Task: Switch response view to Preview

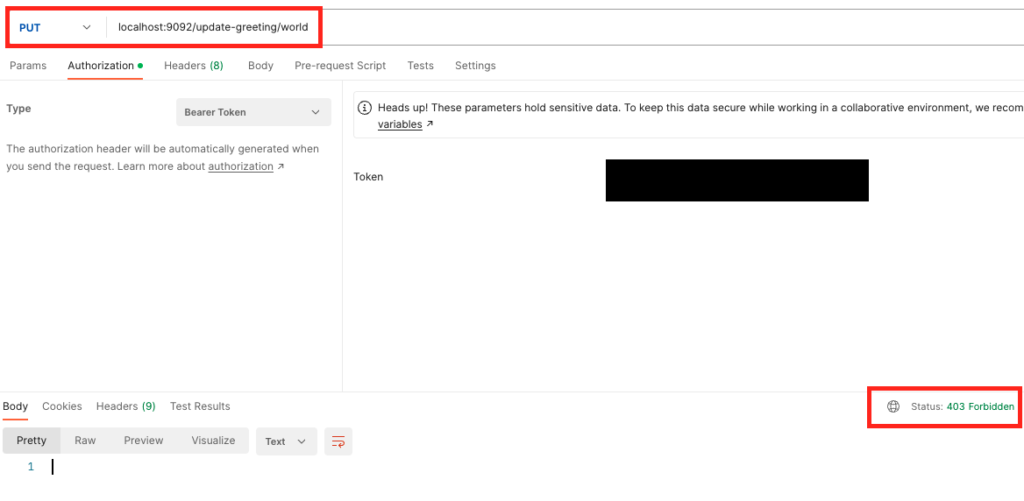Action: (x=143, y=441)
